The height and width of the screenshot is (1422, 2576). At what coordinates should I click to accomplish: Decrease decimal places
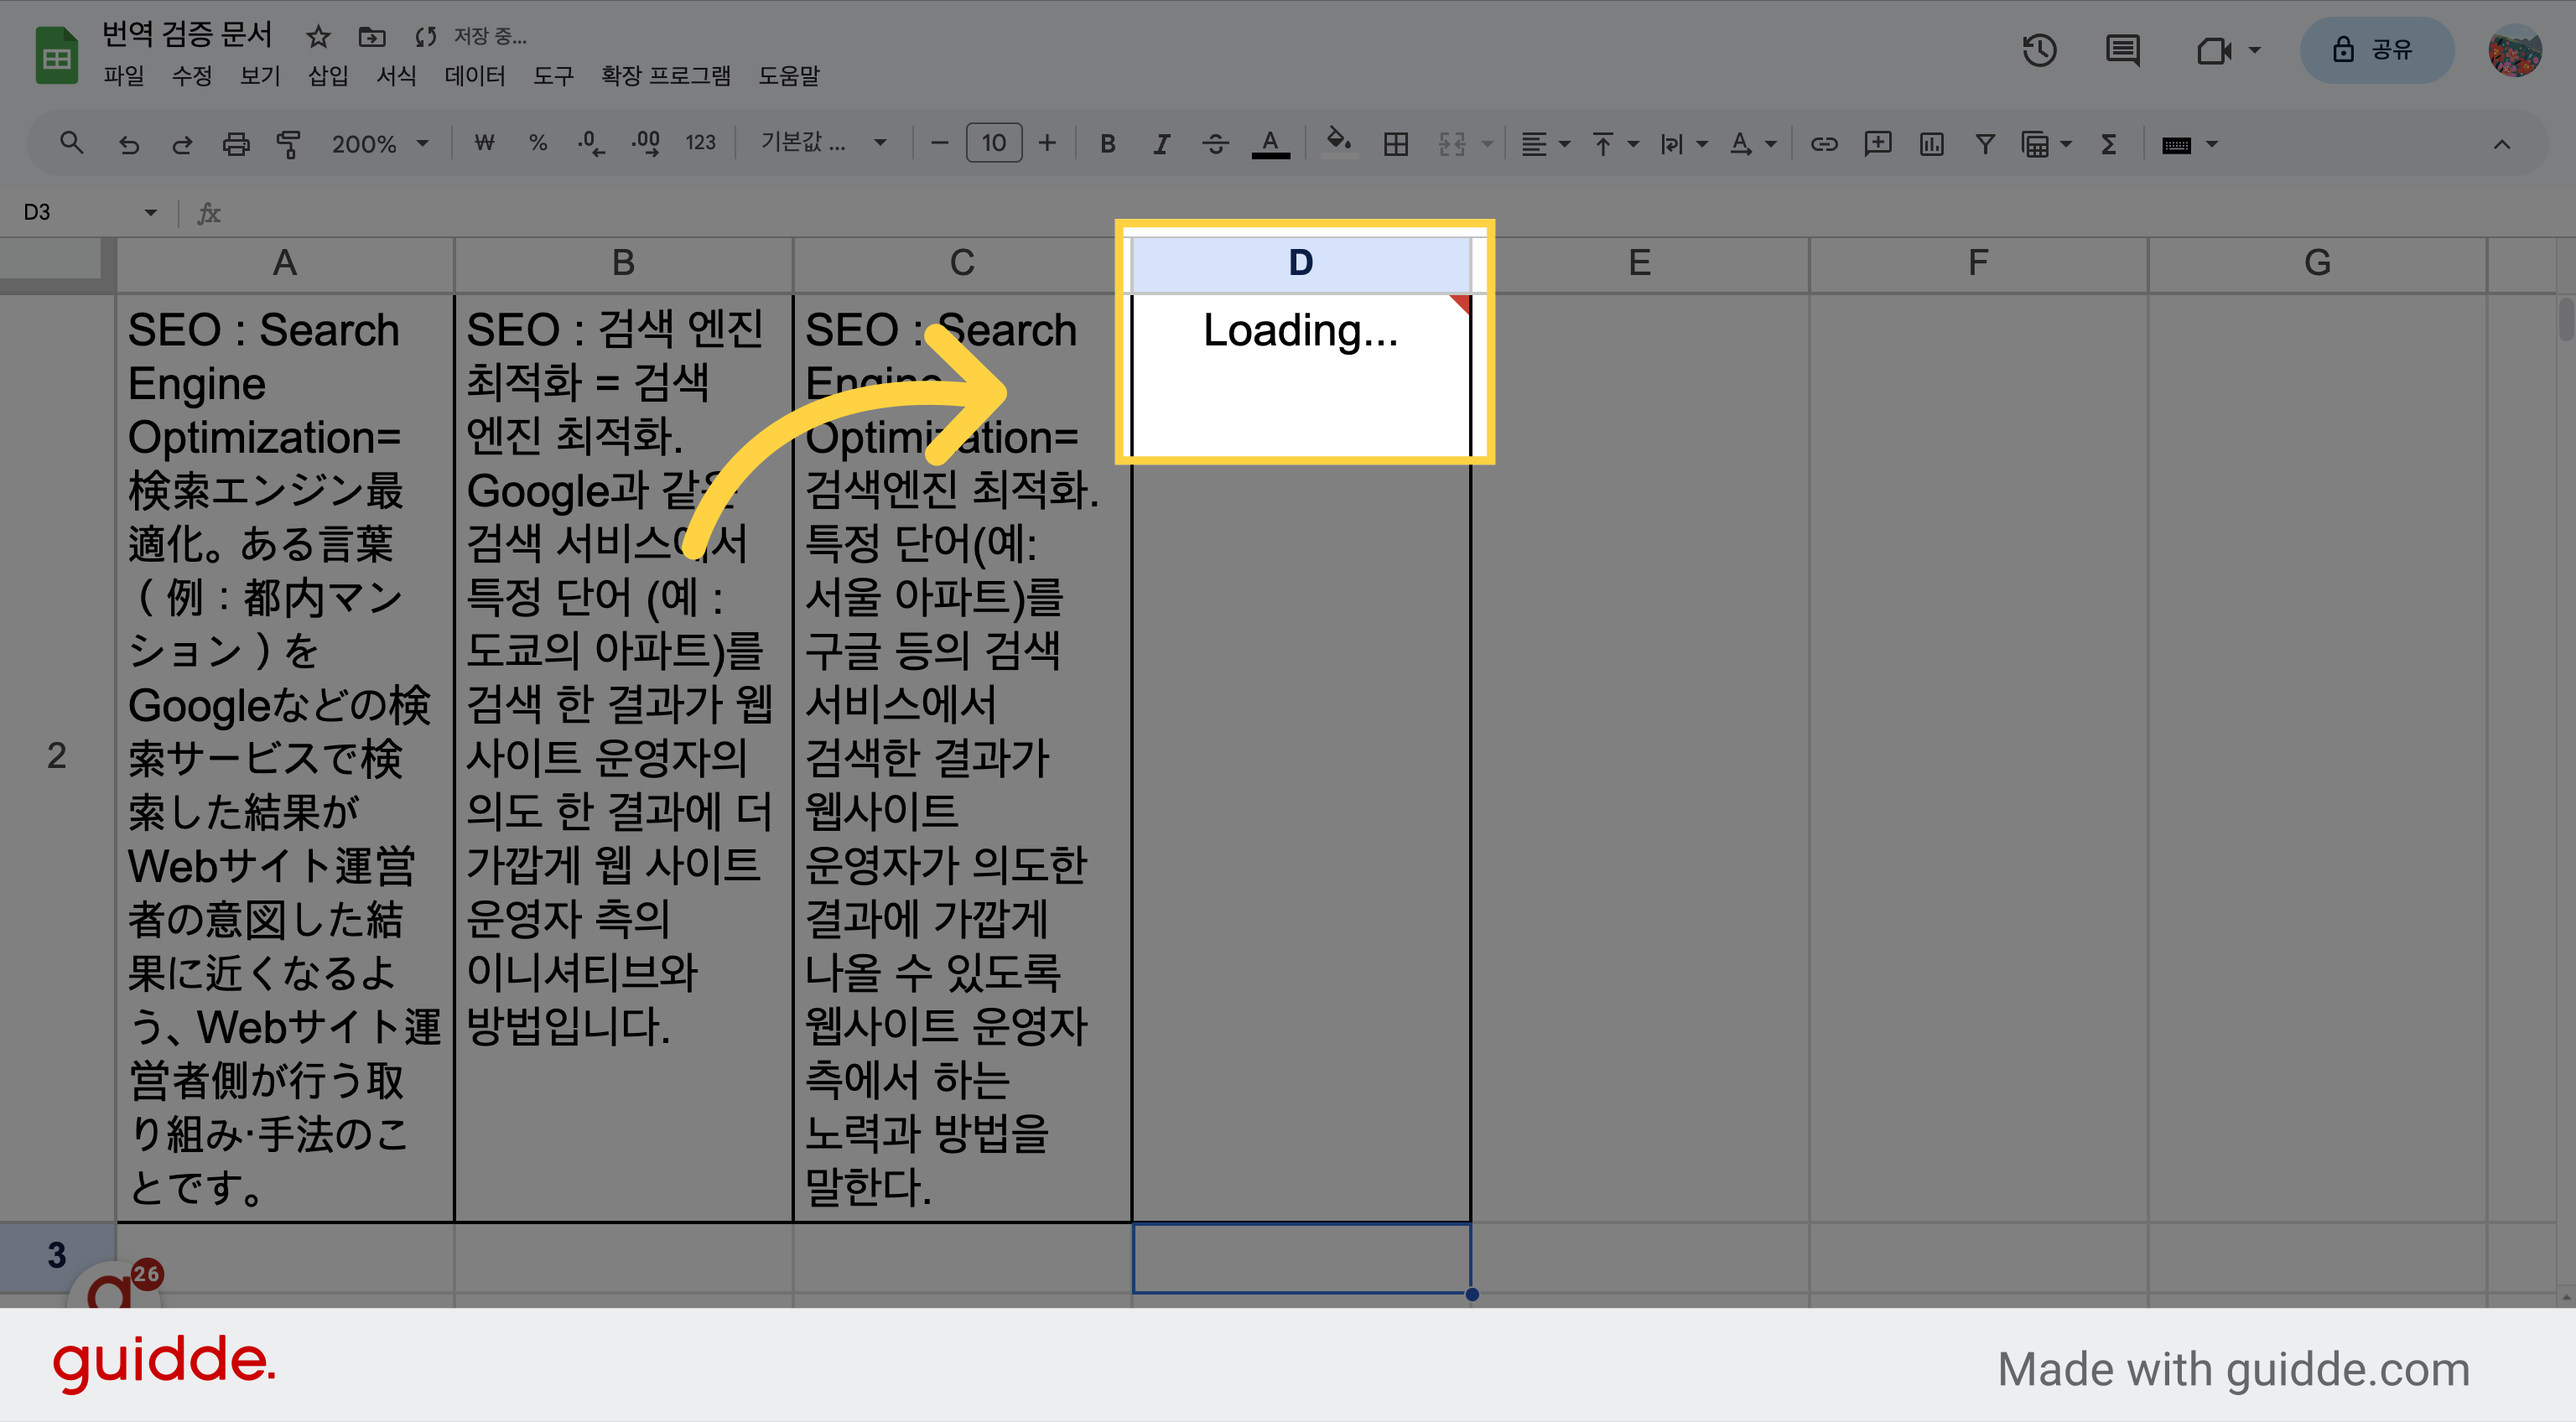tap(590, 144)
